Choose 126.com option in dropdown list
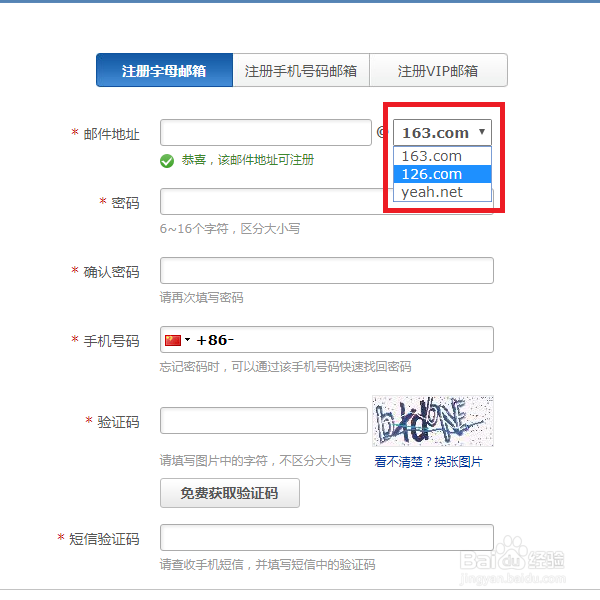The image size is (600, 600). (x=442, y=174)
